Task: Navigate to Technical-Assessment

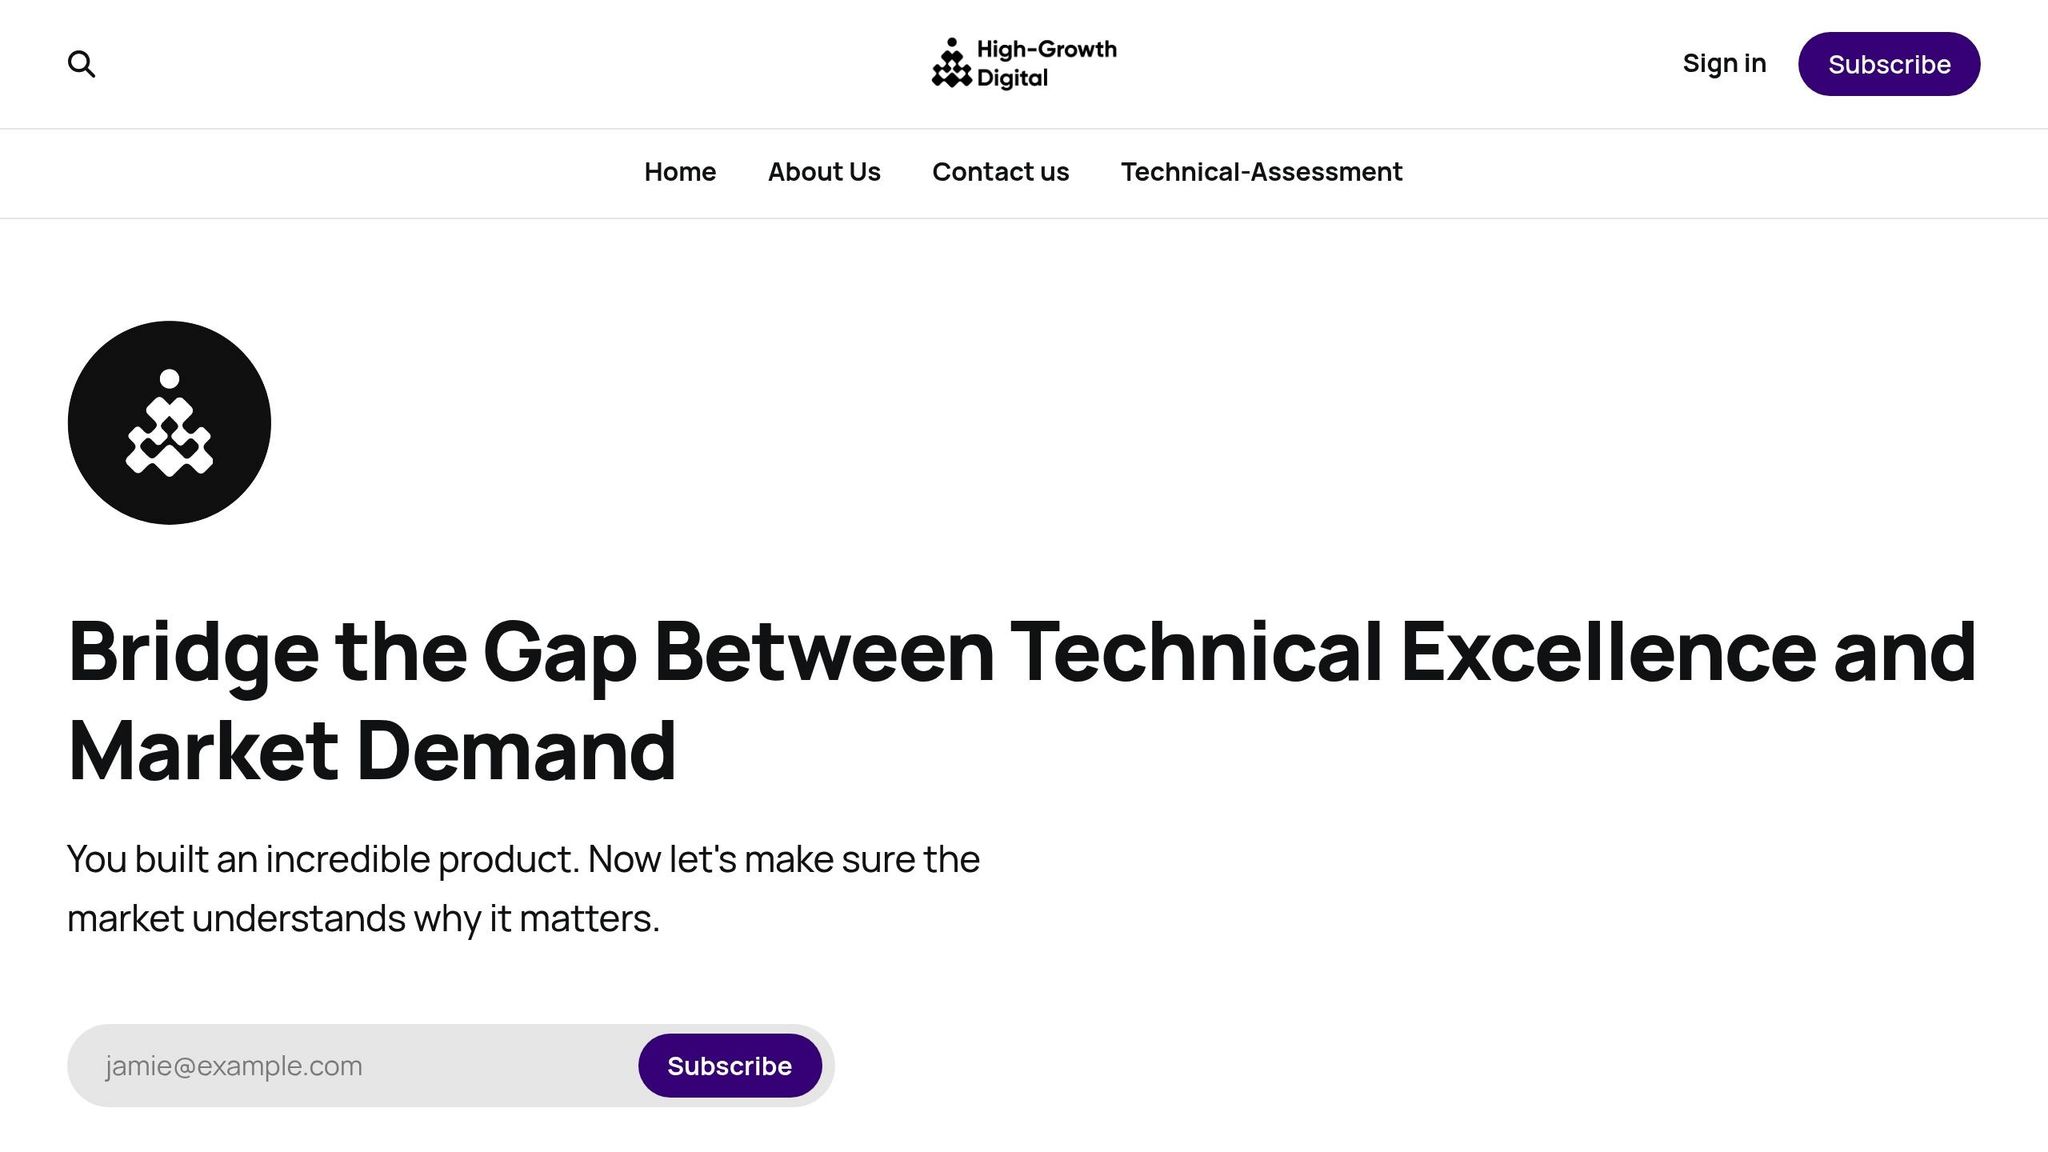Action: (x=1261, y=172)
